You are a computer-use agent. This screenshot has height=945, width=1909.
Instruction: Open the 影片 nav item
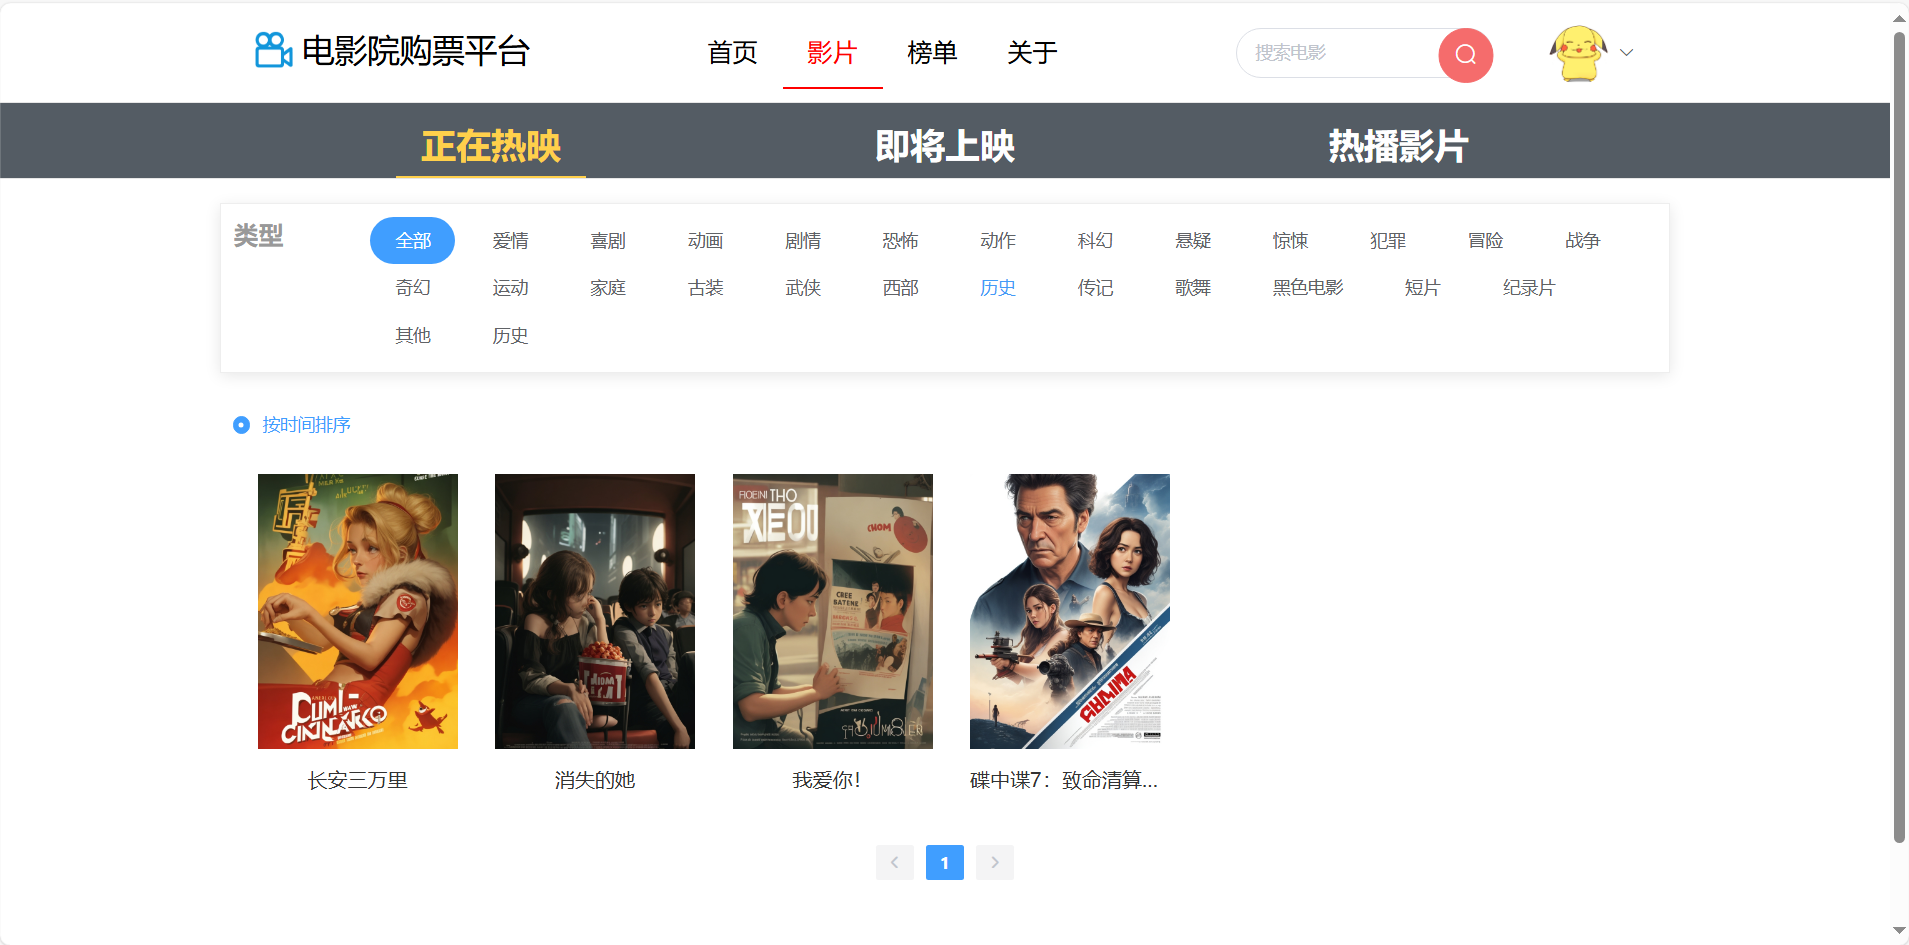coord(833,53)
